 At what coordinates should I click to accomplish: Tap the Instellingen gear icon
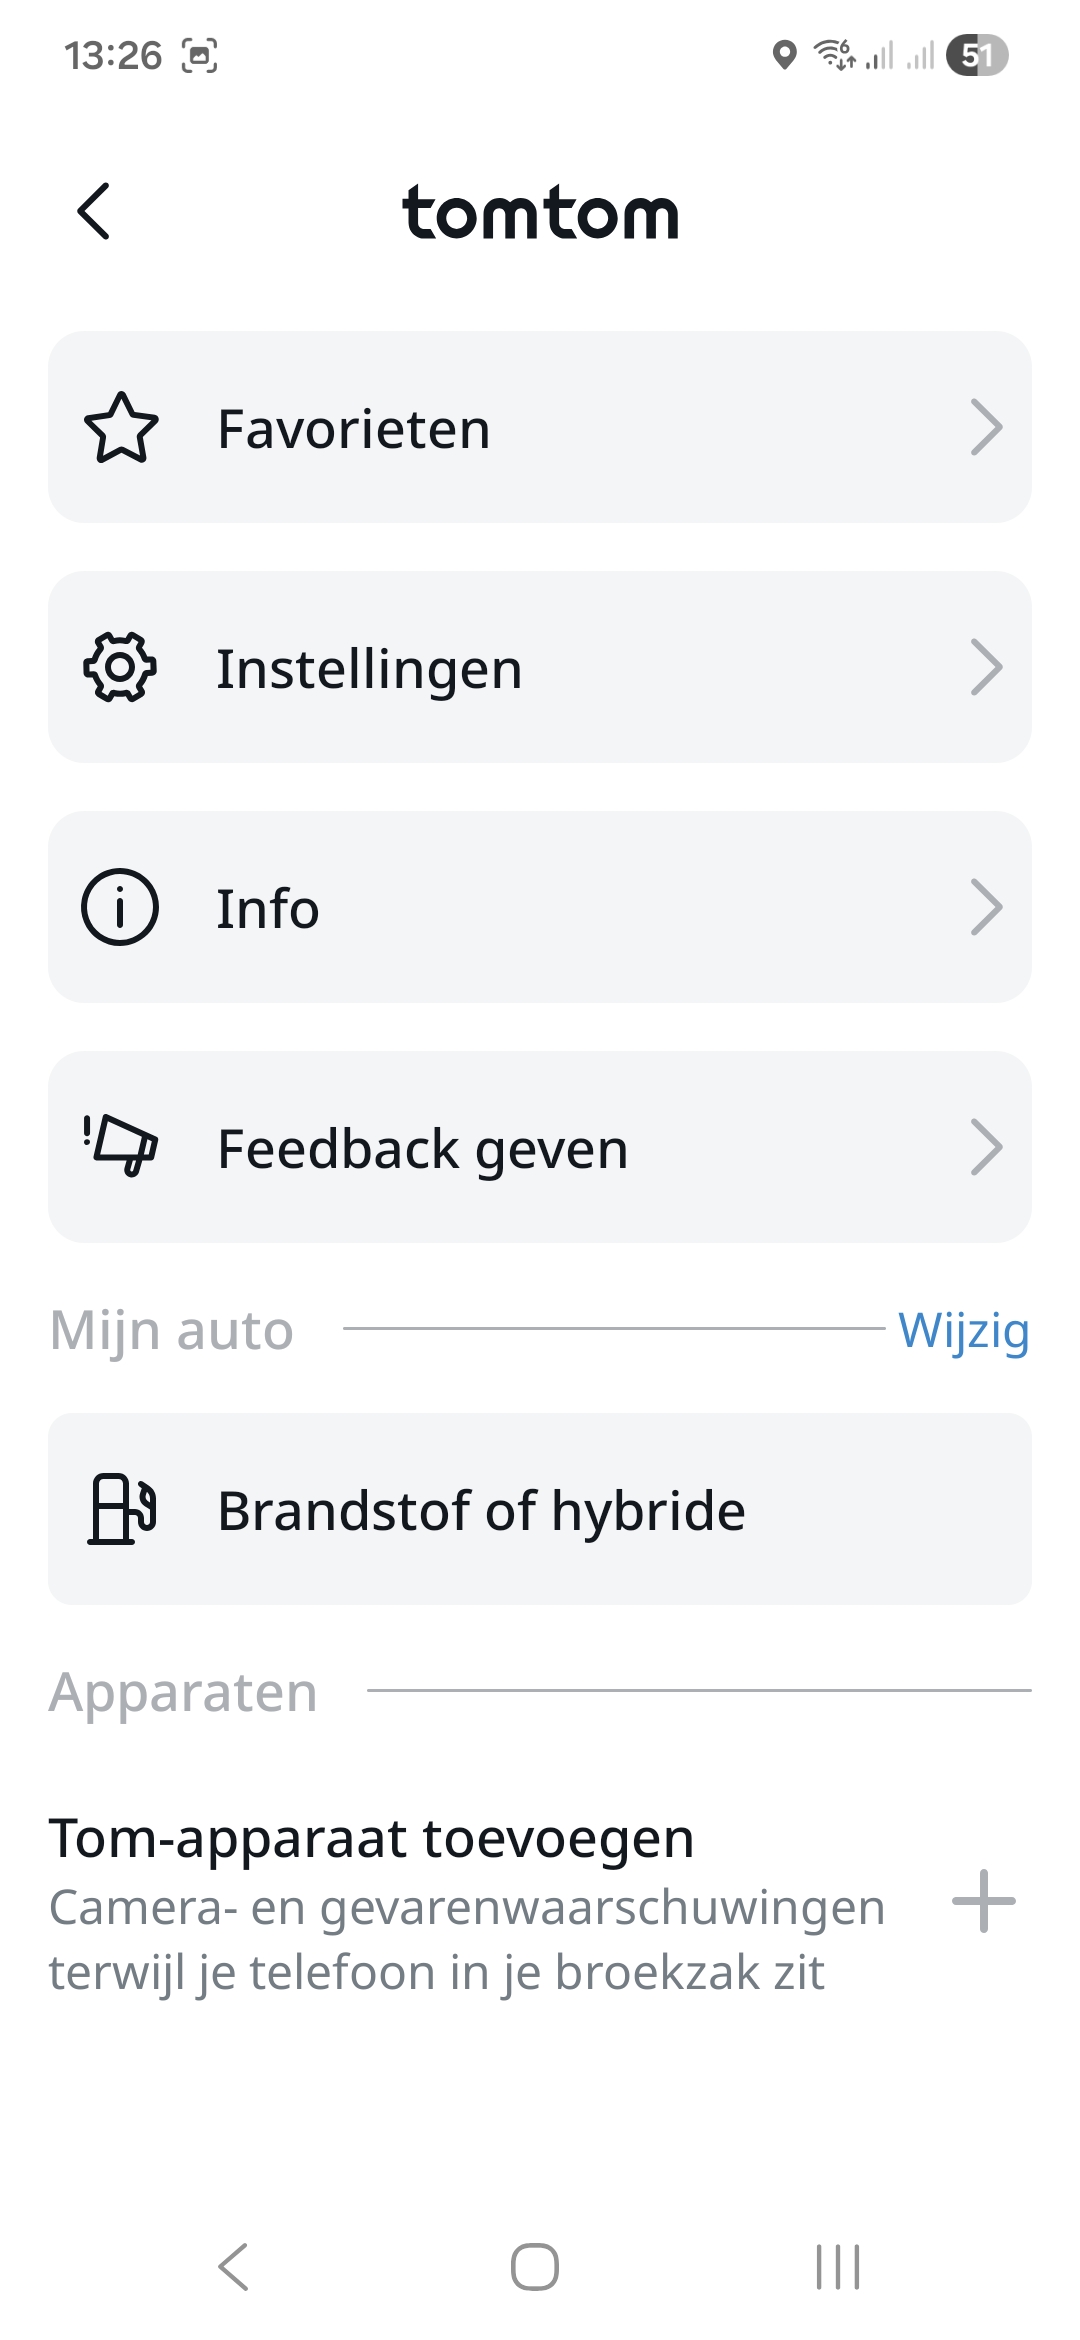pos(120,668)
